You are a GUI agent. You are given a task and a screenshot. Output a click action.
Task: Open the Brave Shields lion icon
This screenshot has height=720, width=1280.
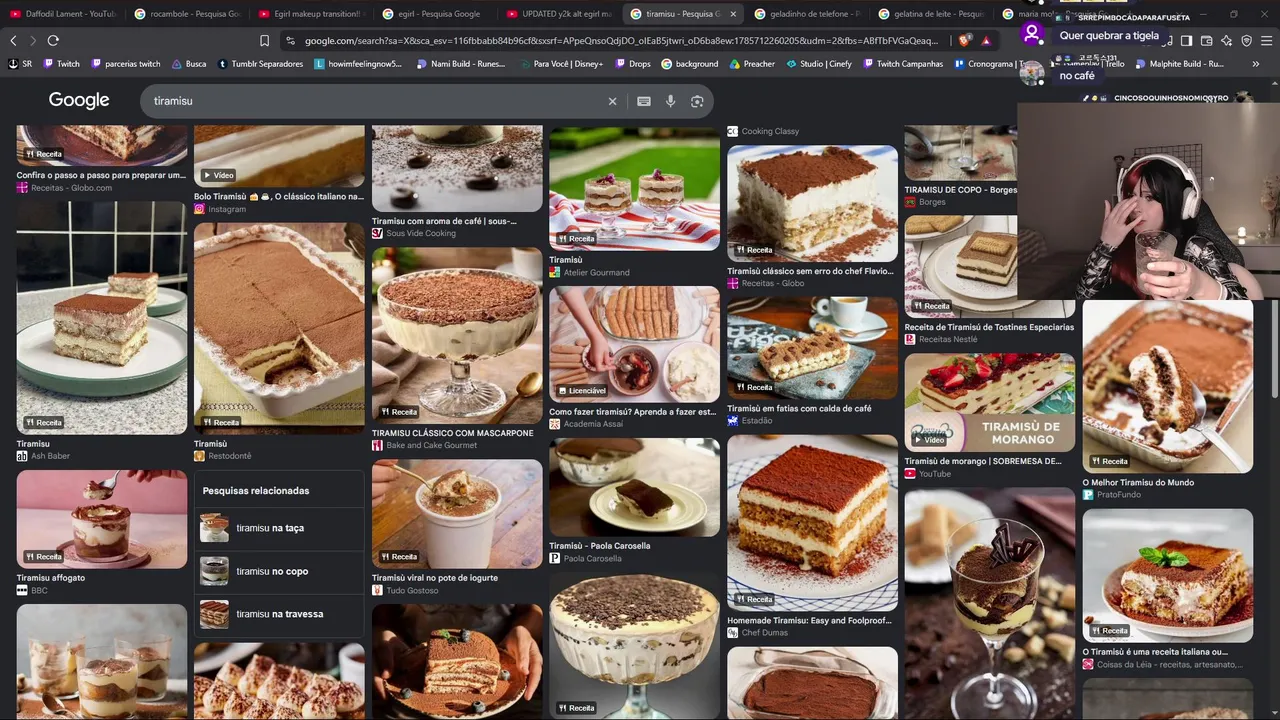click(964, 41)
